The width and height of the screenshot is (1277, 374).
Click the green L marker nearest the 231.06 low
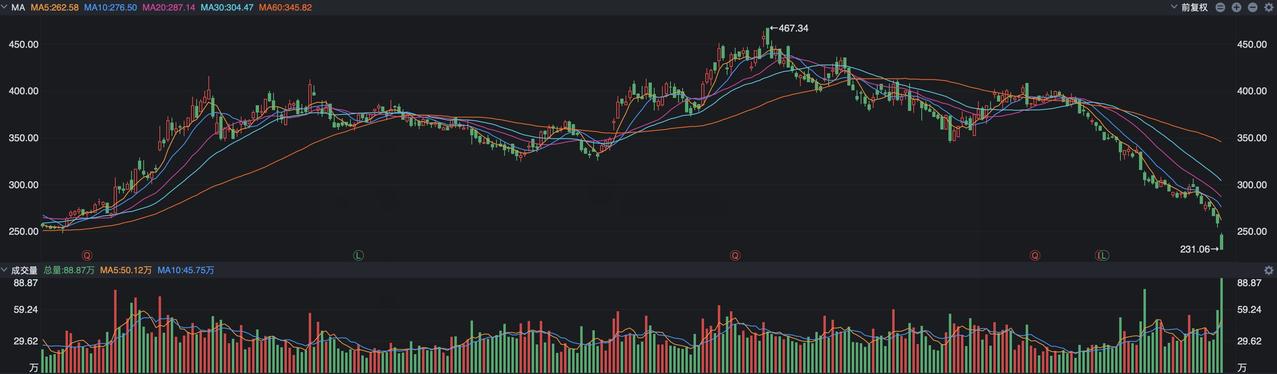[x=1103, y=256]
